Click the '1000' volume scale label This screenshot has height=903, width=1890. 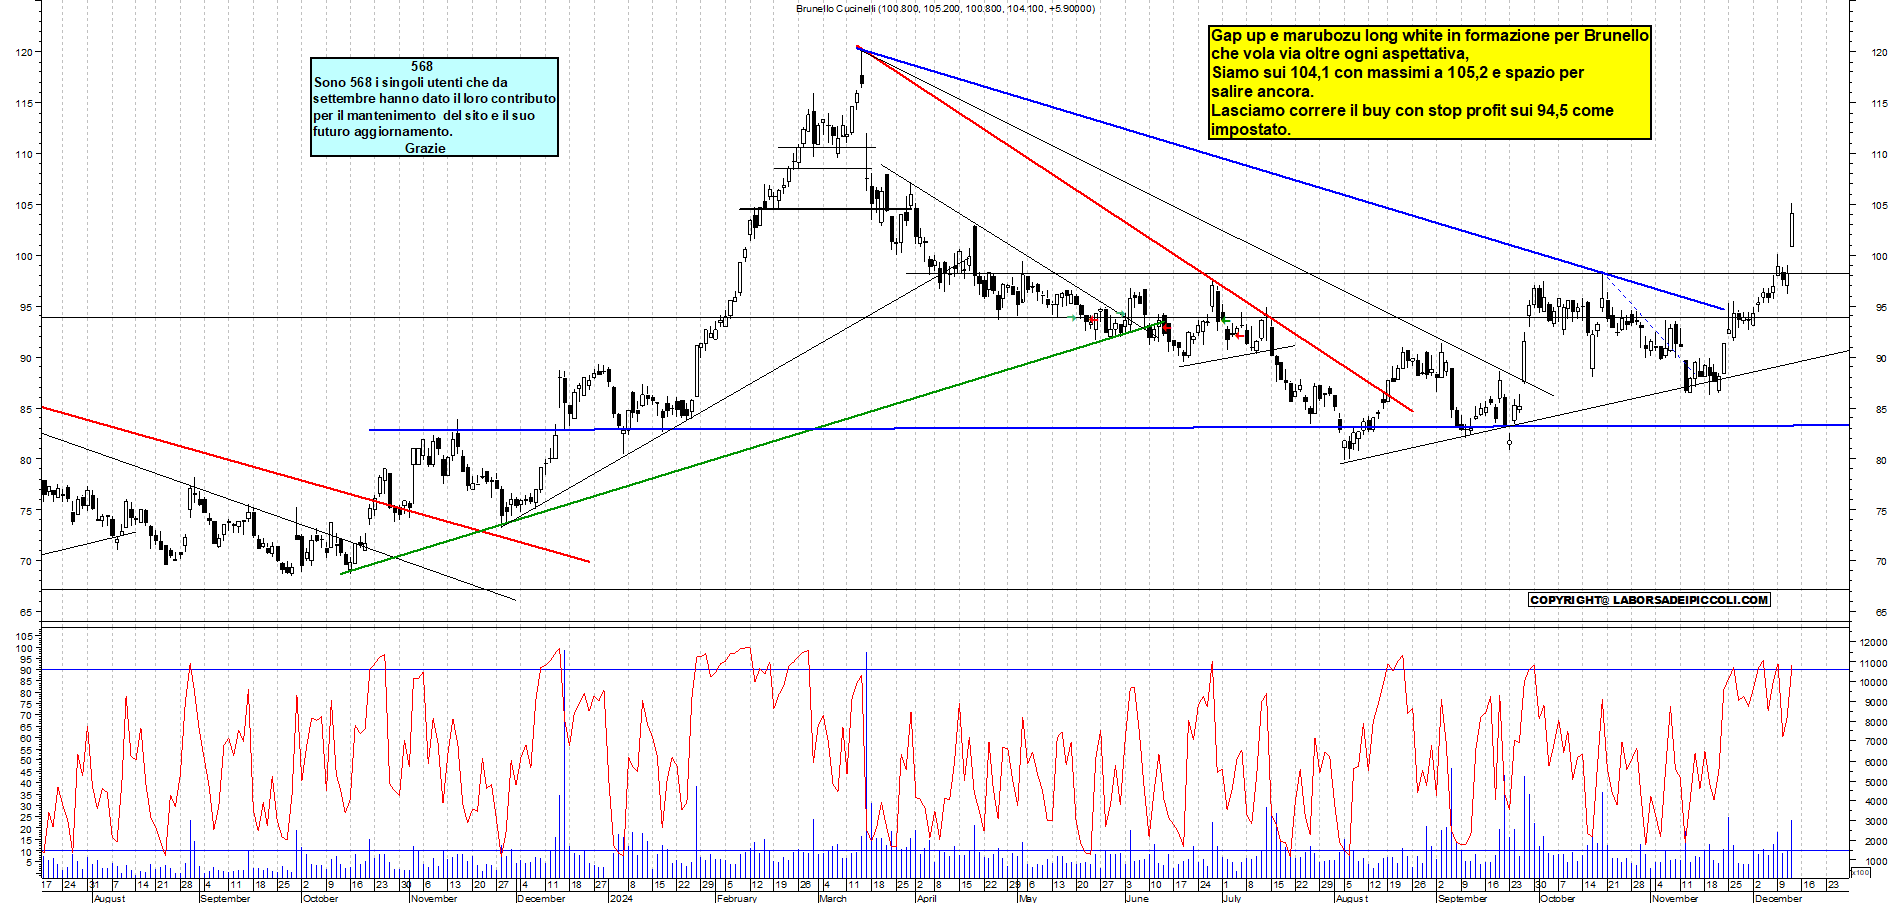pos(1876,861)
